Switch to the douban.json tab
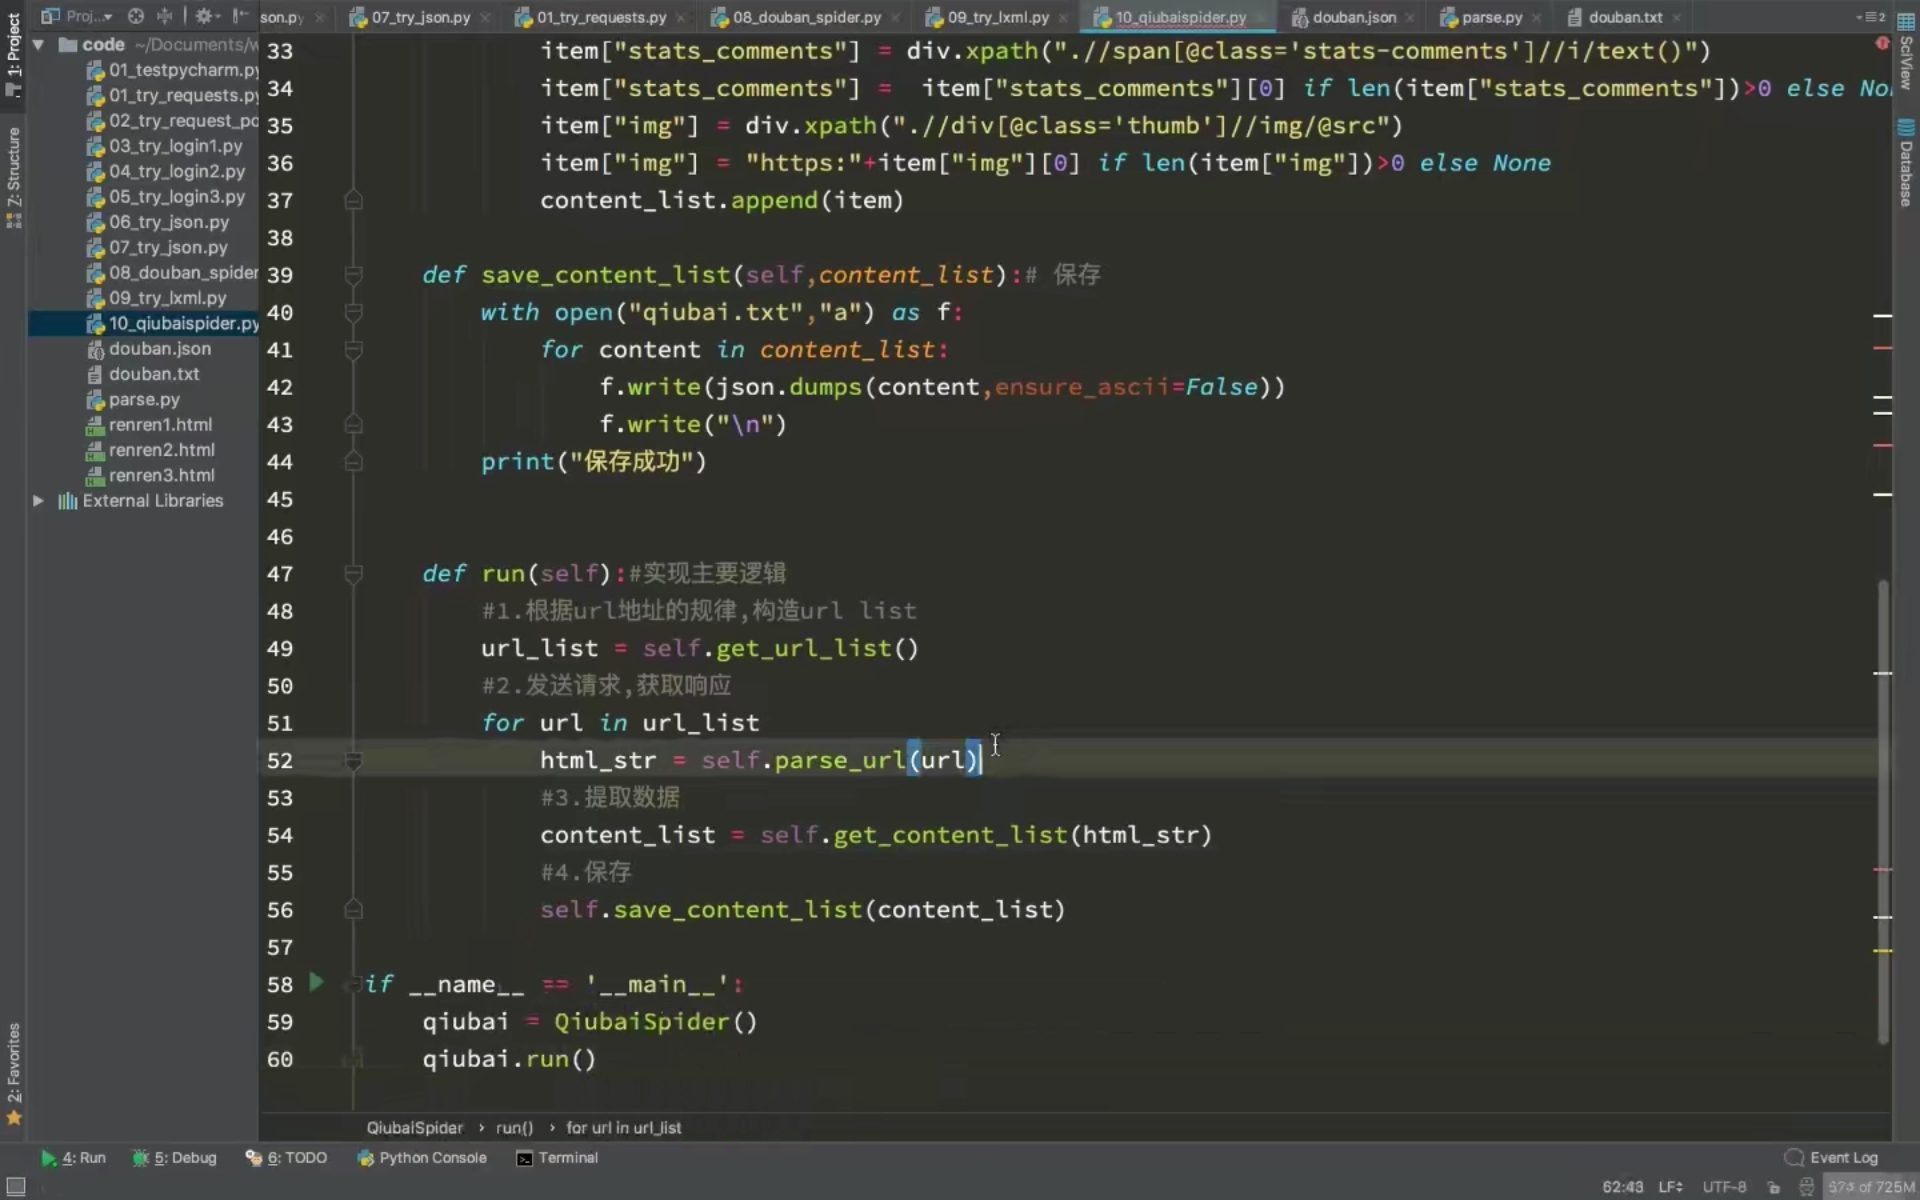Screen dimensions: 1920x1200 click(x=1352, y=17)
